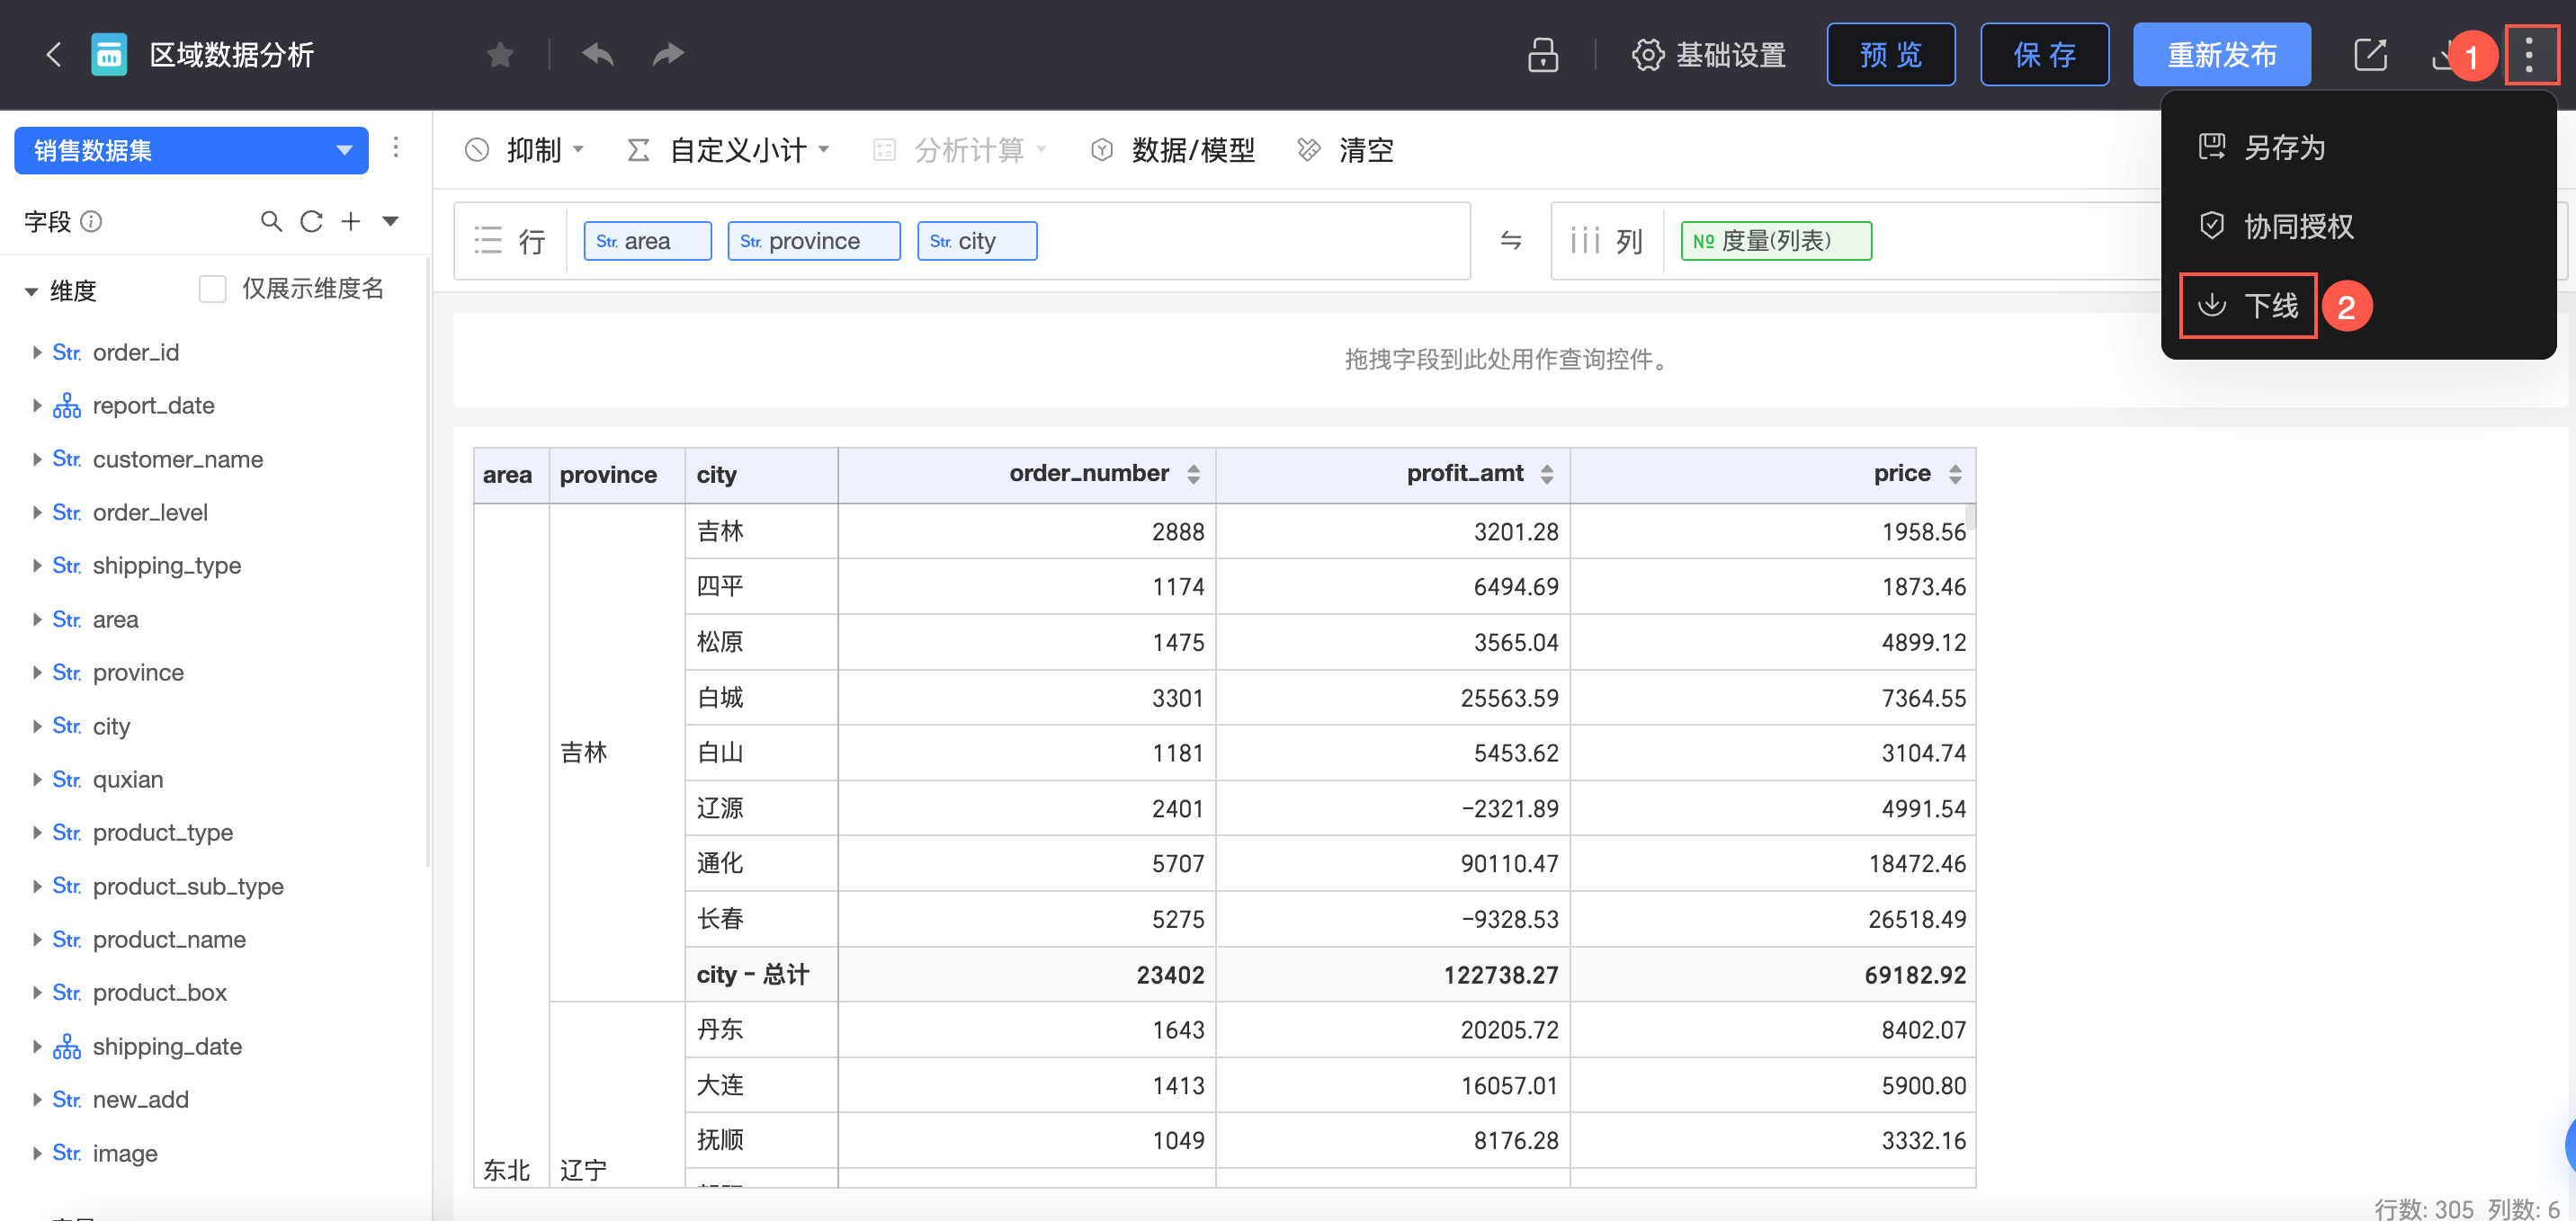Click the favorite star icon
The height and width of the screenshot is (1221, 2576).
click(x=500, y=55)
